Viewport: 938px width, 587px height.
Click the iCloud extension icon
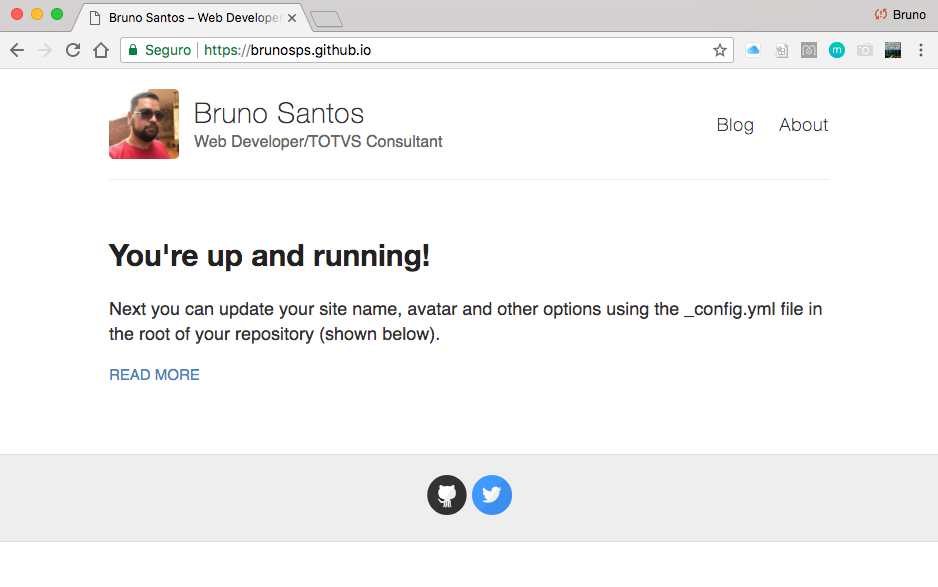pyautogui.click(x=753, y=50)
